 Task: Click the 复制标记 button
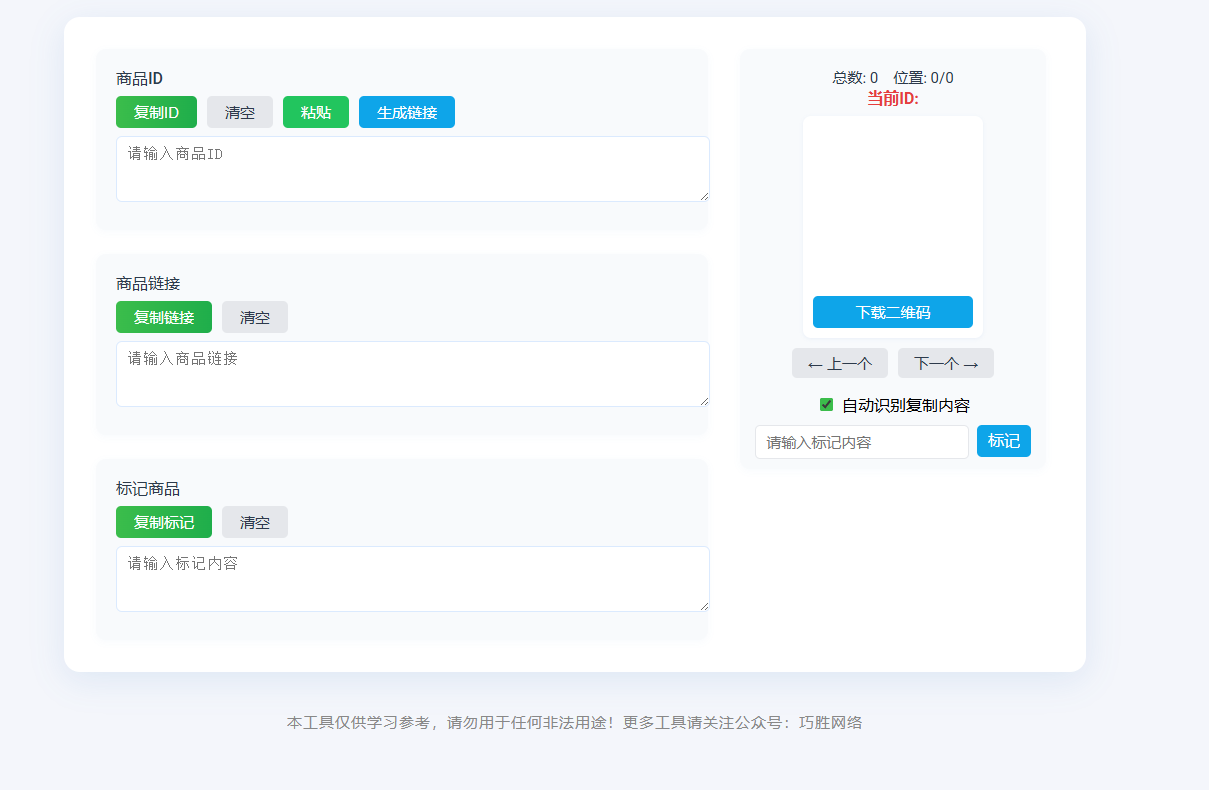(164, 522)
